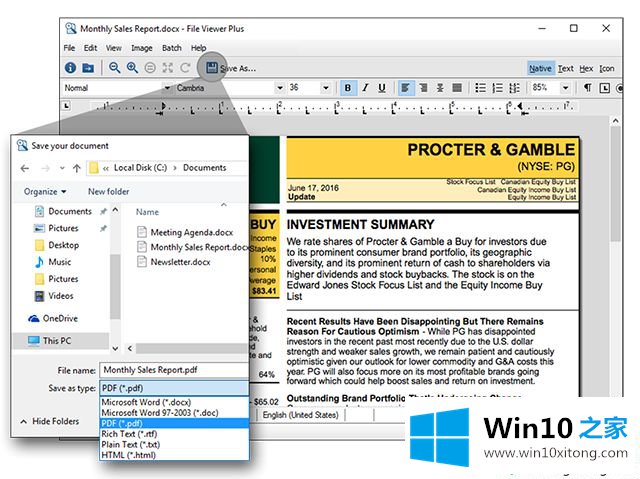640x479 pixels.
Task: Open recent locations dropdown arrow in dialog
Action: click(62, 168)
